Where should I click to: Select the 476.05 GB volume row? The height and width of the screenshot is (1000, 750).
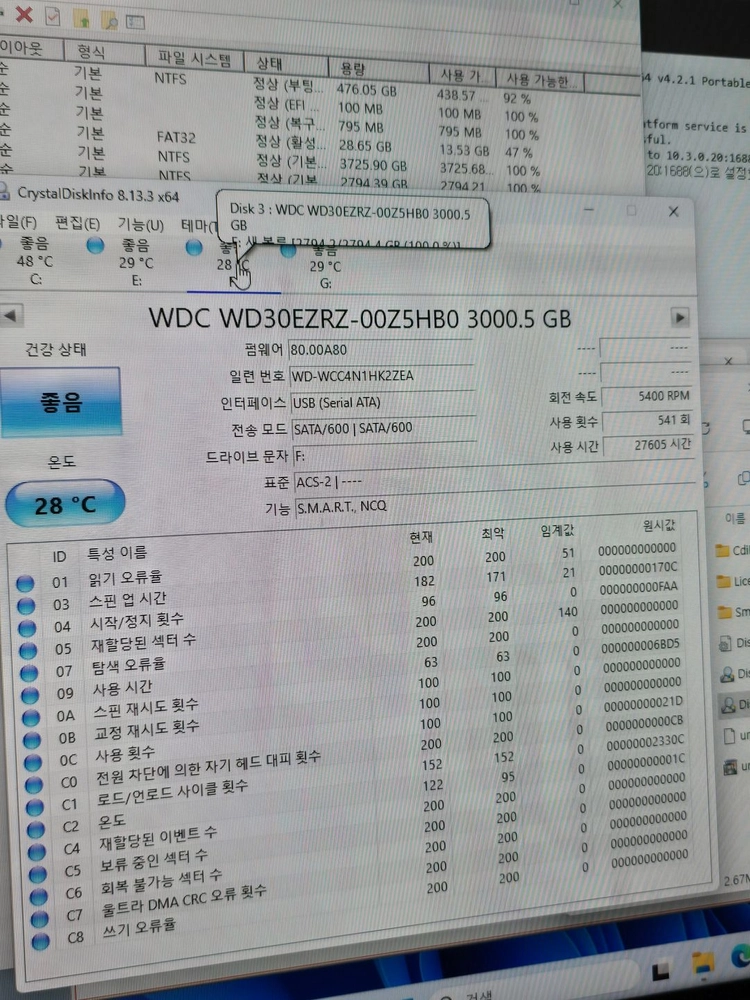click(271, 87)
